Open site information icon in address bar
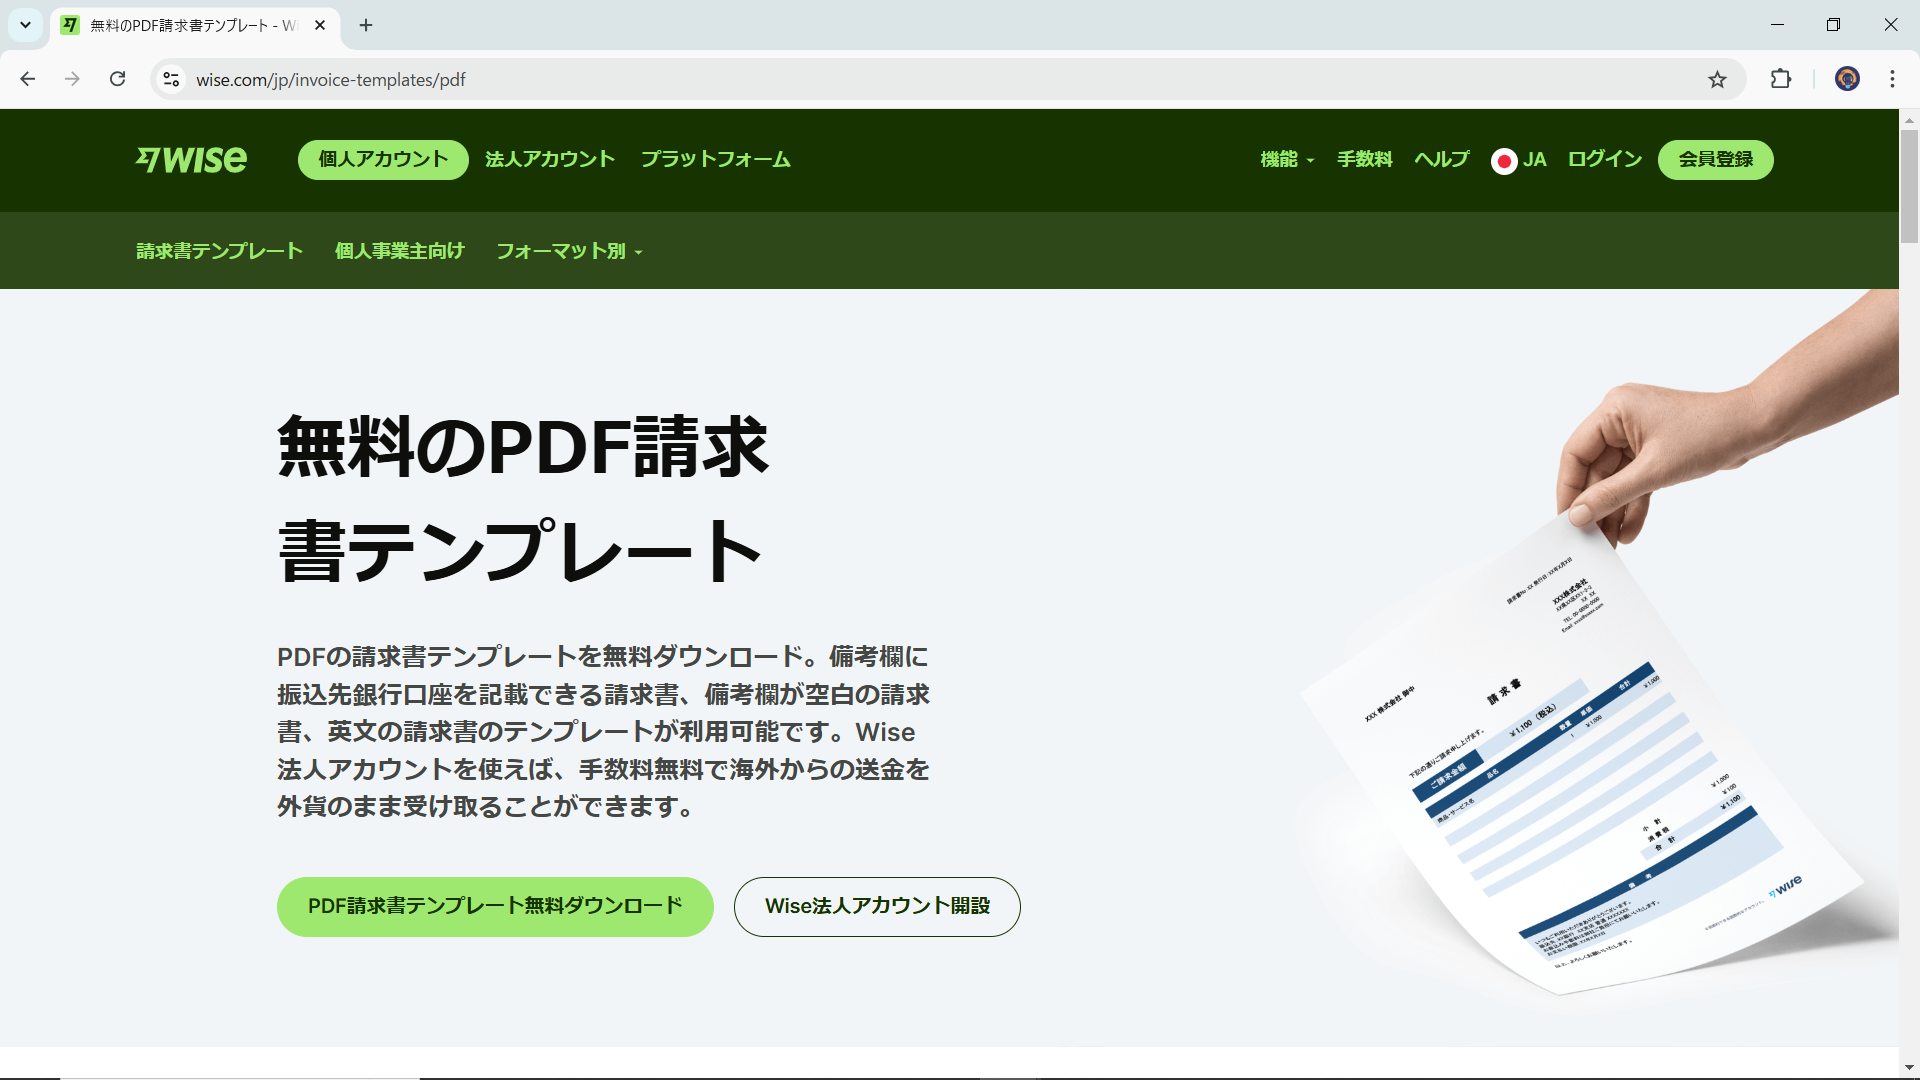 point(171,79)
